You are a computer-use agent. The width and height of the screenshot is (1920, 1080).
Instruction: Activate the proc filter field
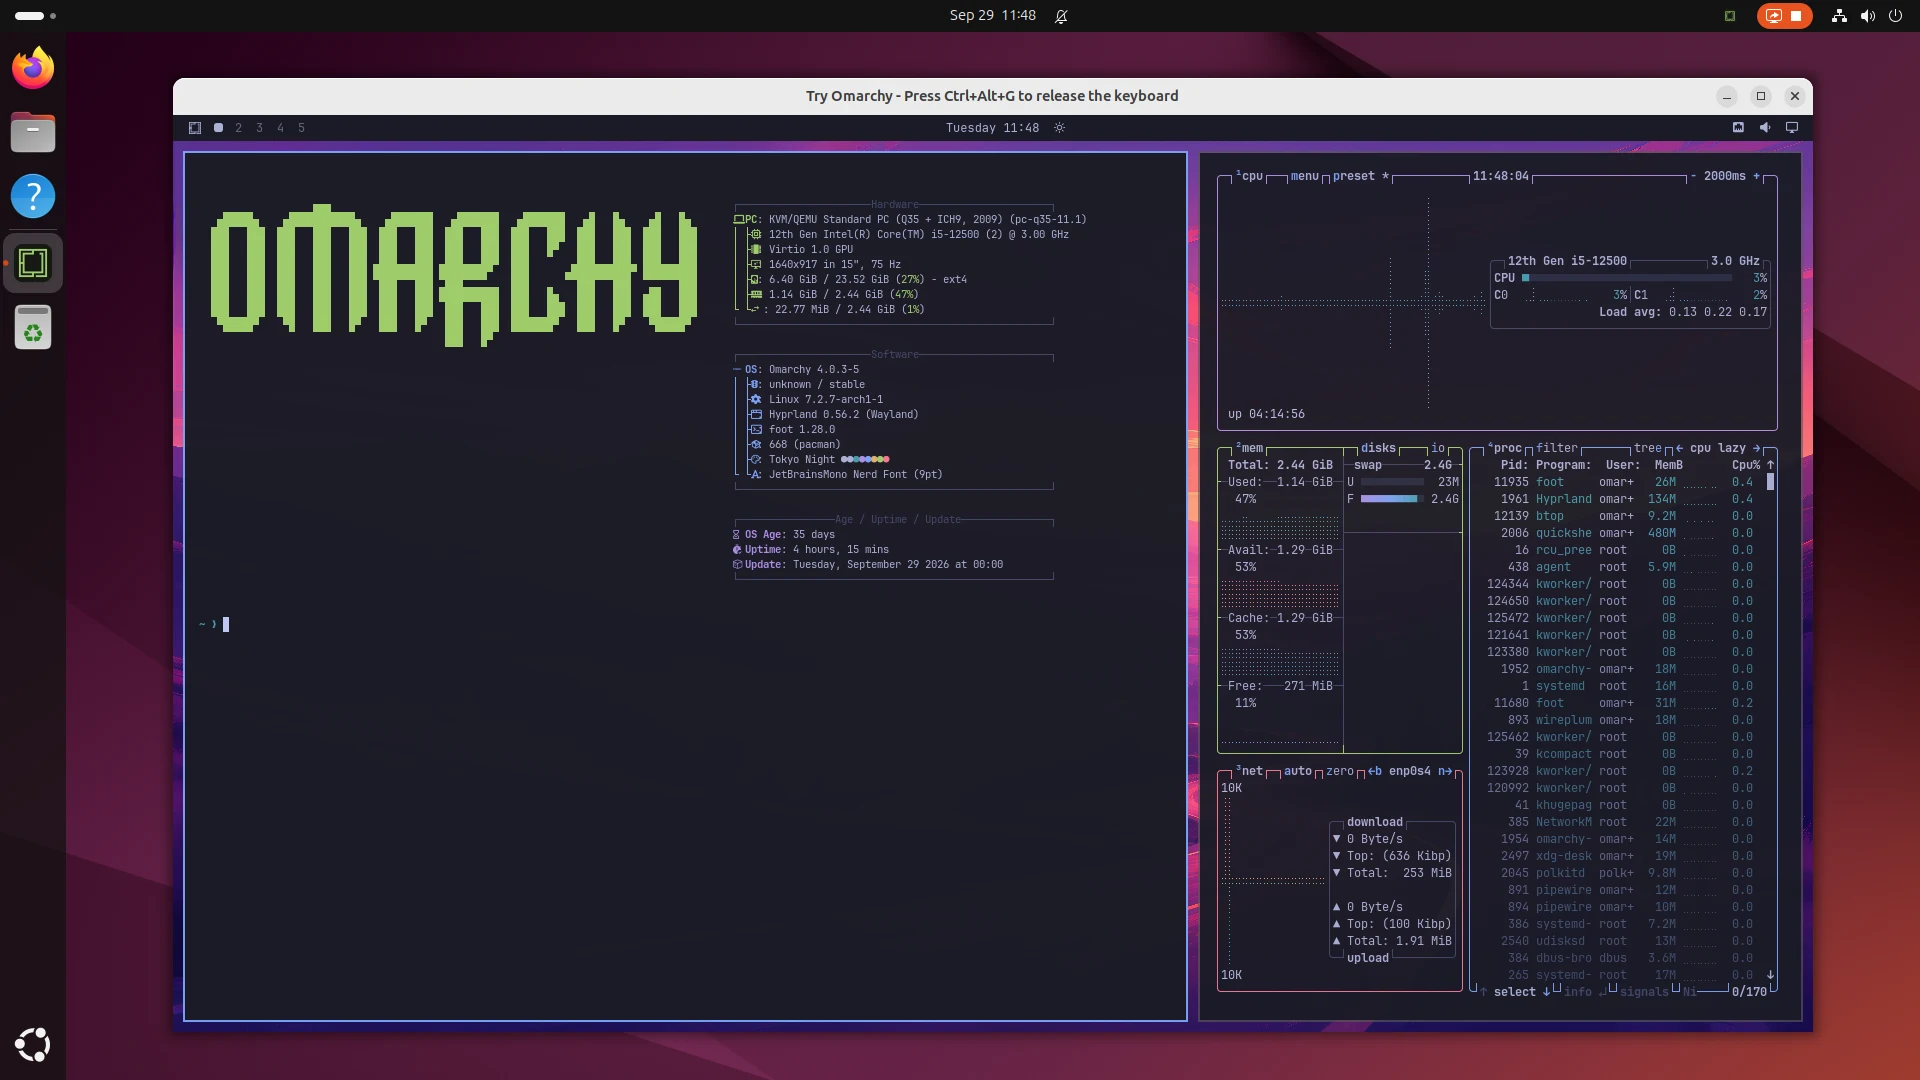click(x=1557, y=448)
